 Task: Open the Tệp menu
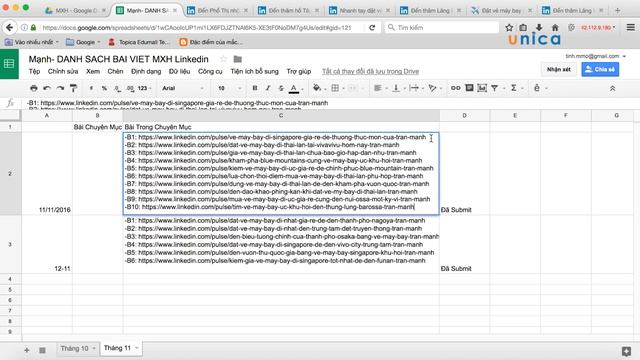[x=34, y=71]
